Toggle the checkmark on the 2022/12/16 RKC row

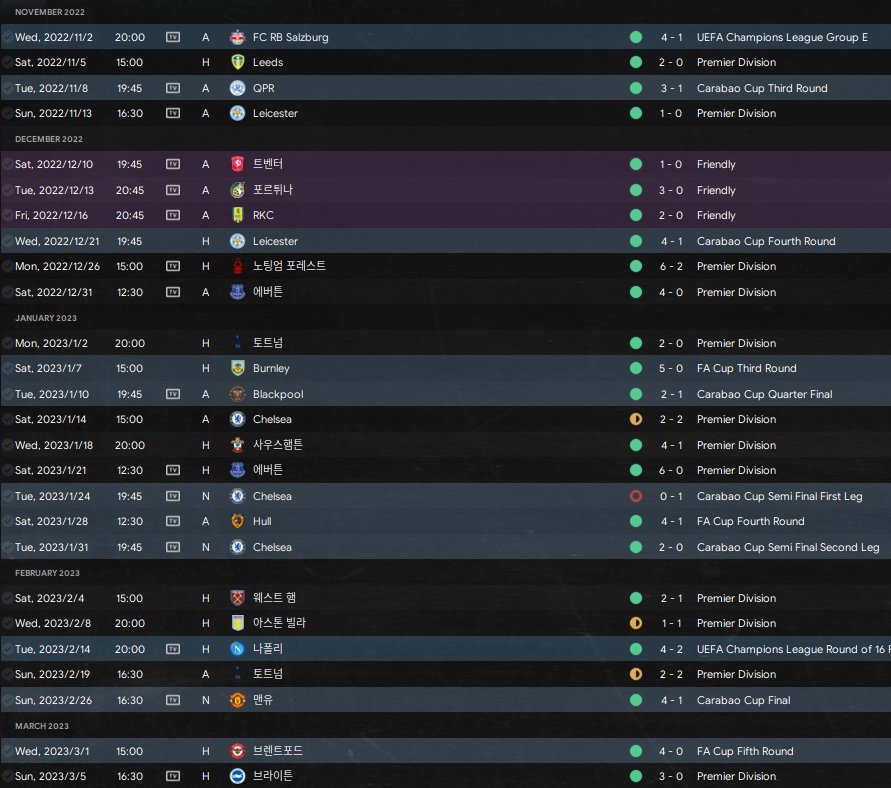pos(8,215)
